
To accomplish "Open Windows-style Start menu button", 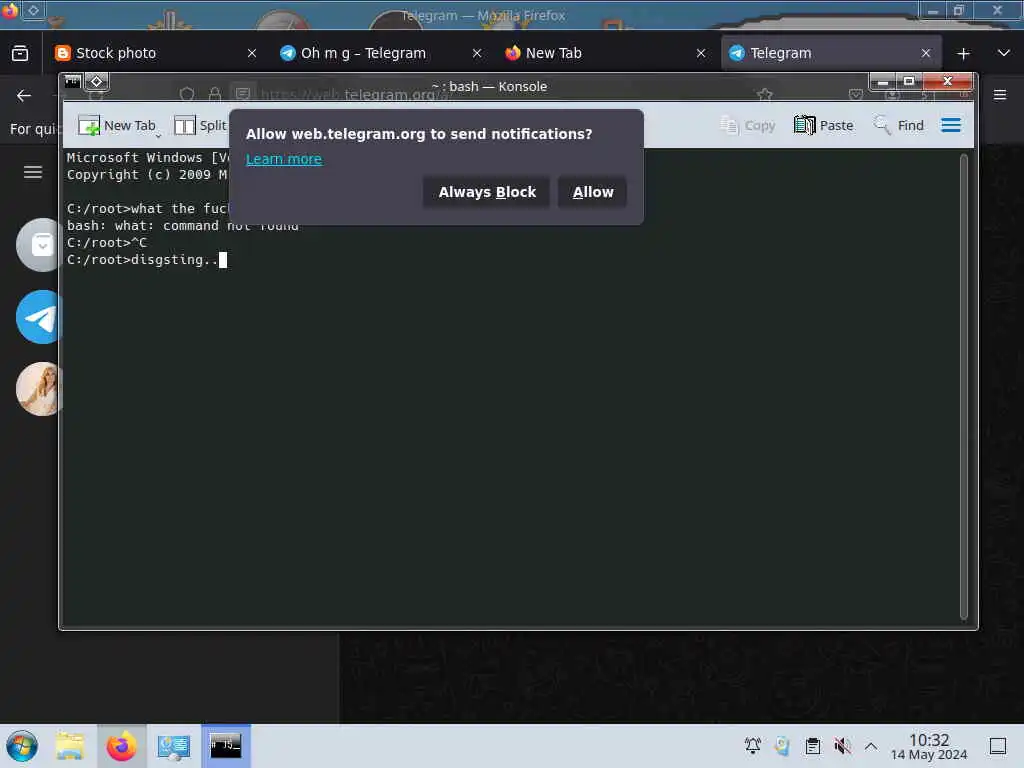I will click(x=22, y=746).
